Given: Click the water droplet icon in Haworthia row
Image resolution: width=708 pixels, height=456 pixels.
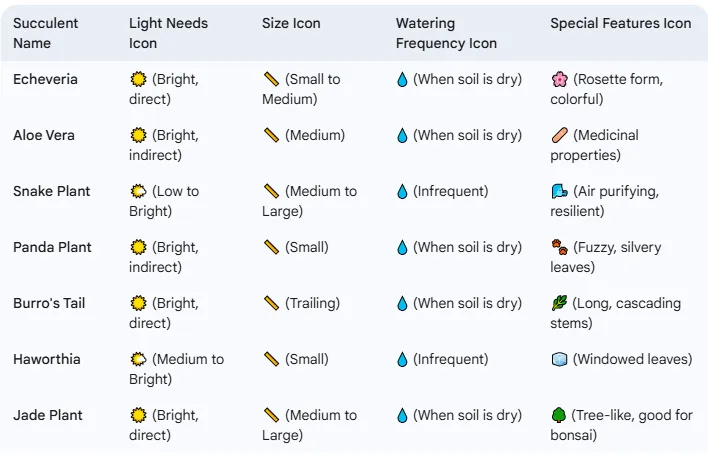Looking at the screenshot, I should pos(402,359).
